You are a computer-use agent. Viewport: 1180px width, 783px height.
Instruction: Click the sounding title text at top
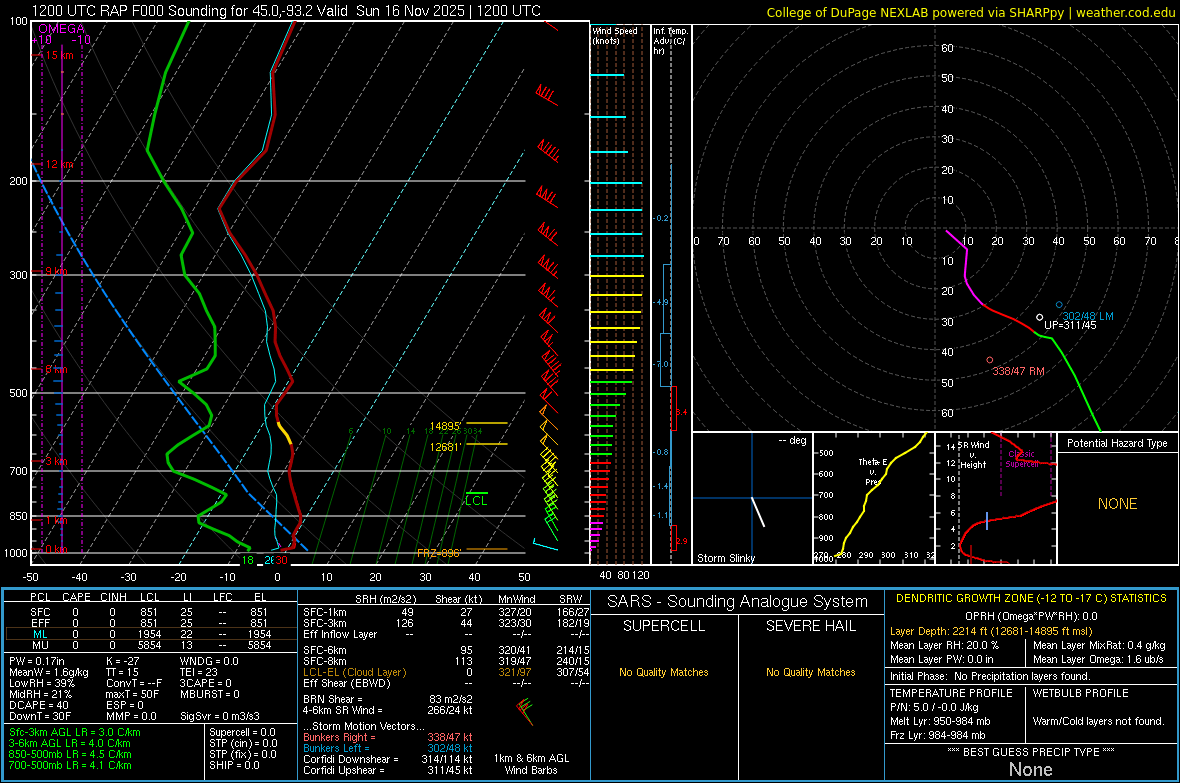tap(286, 11)
